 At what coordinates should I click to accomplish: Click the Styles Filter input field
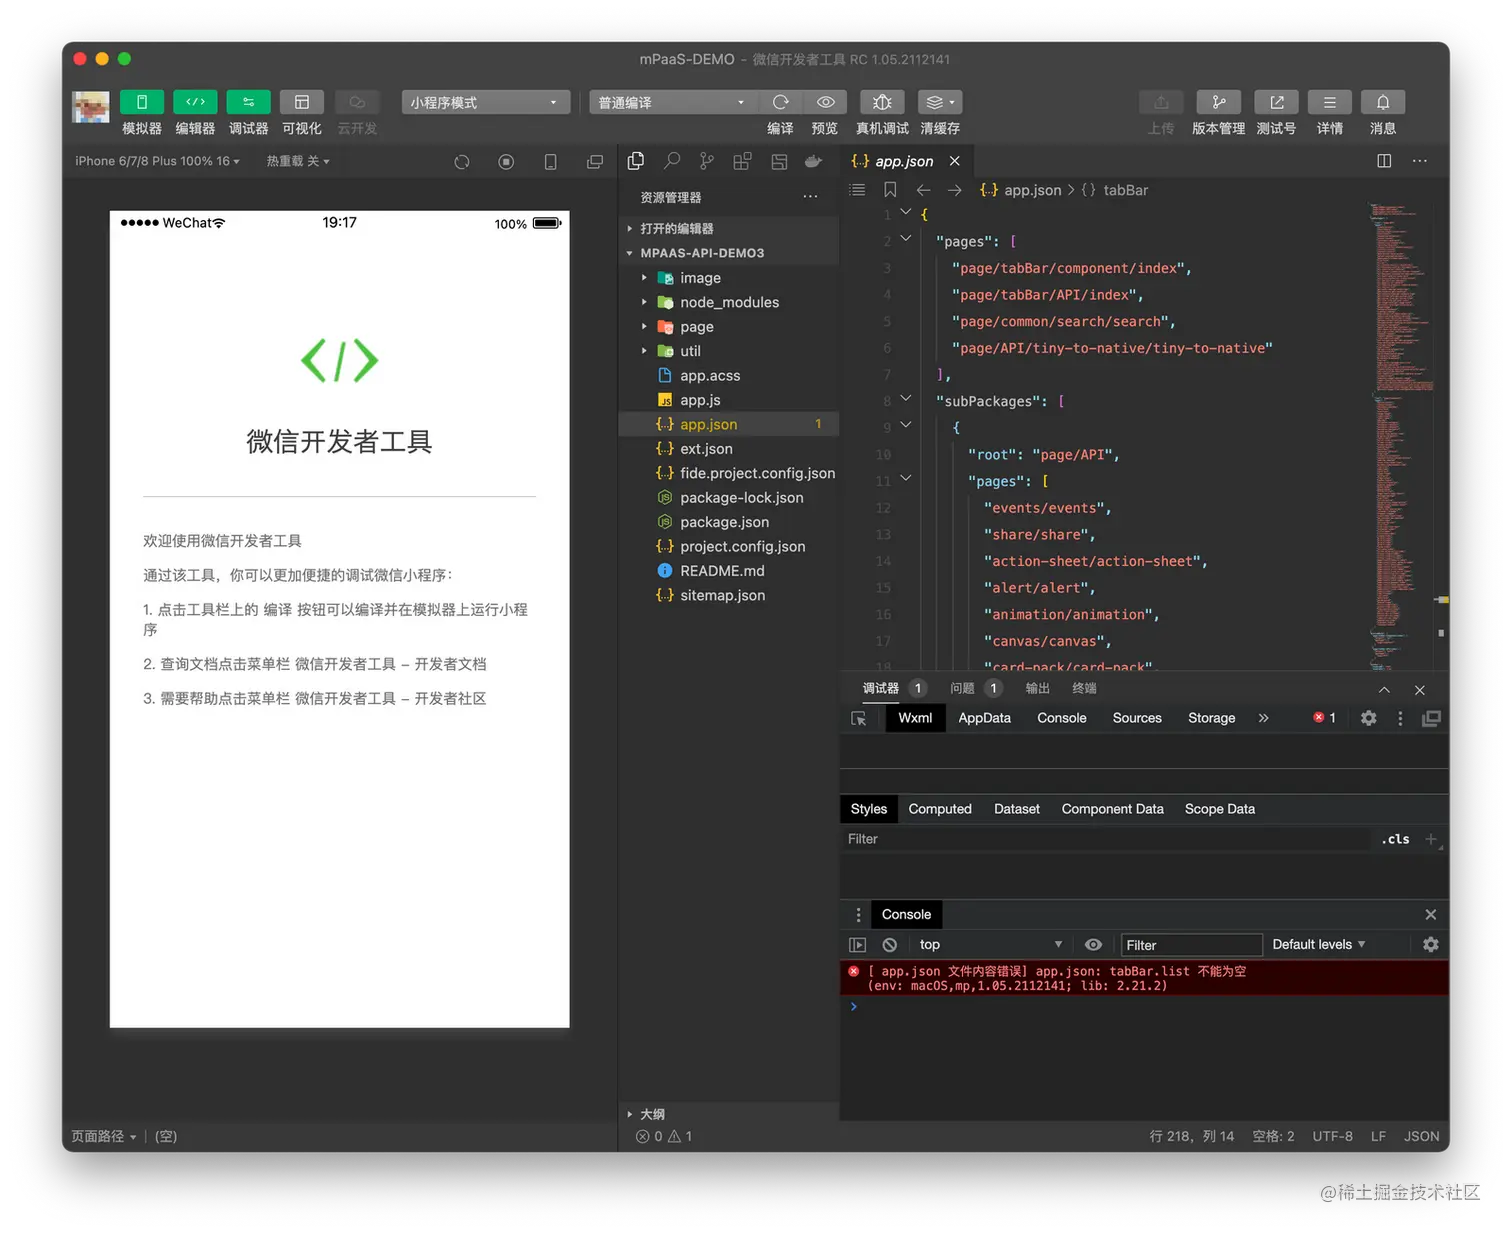click(1106, 839)
